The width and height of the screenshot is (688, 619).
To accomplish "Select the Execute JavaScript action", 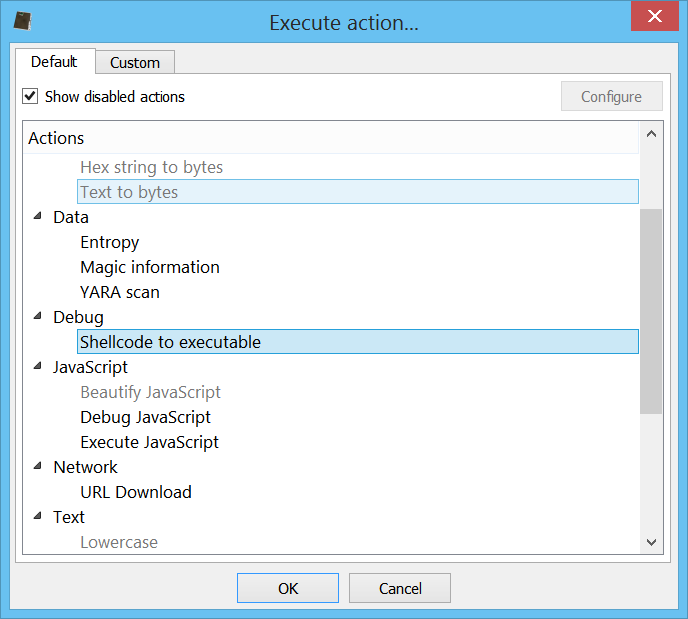I will 150,442.
